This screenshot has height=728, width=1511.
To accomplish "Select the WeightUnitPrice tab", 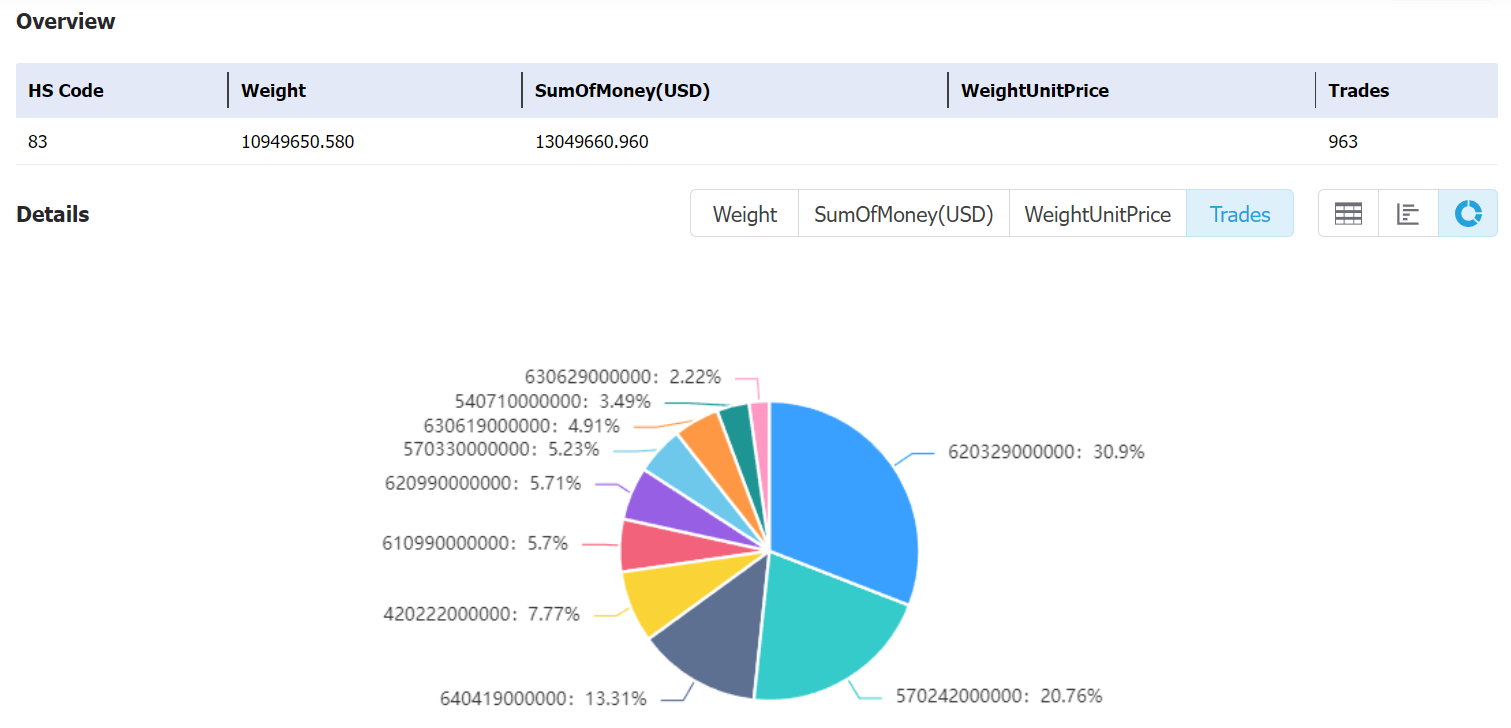I will pyautogui.click(x=1098, y=214).
